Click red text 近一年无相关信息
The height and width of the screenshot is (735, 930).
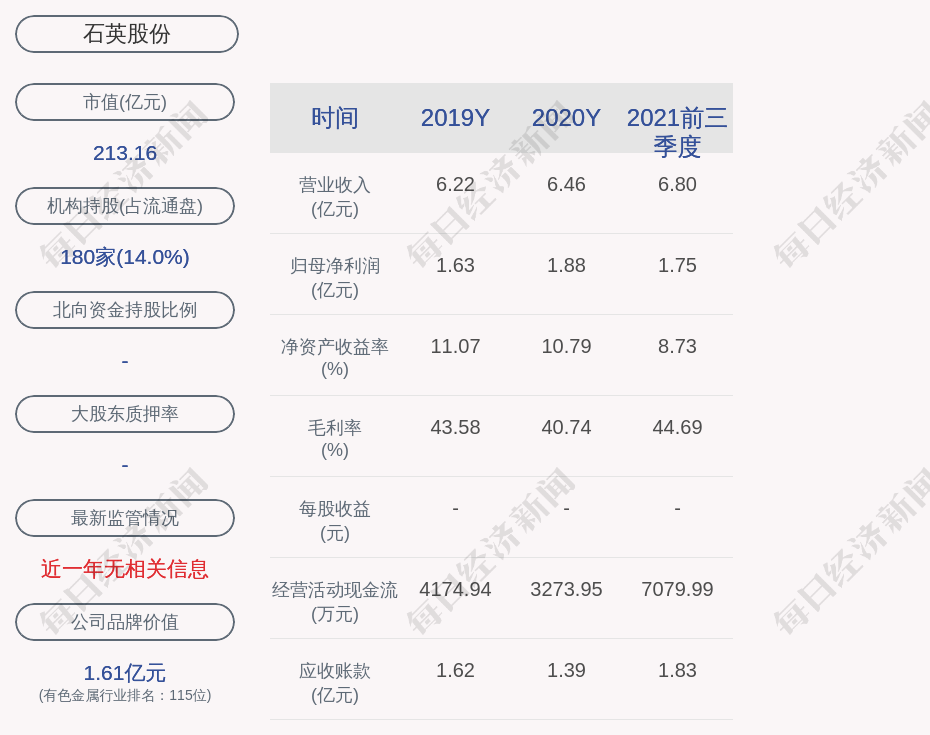coord(125,569)
